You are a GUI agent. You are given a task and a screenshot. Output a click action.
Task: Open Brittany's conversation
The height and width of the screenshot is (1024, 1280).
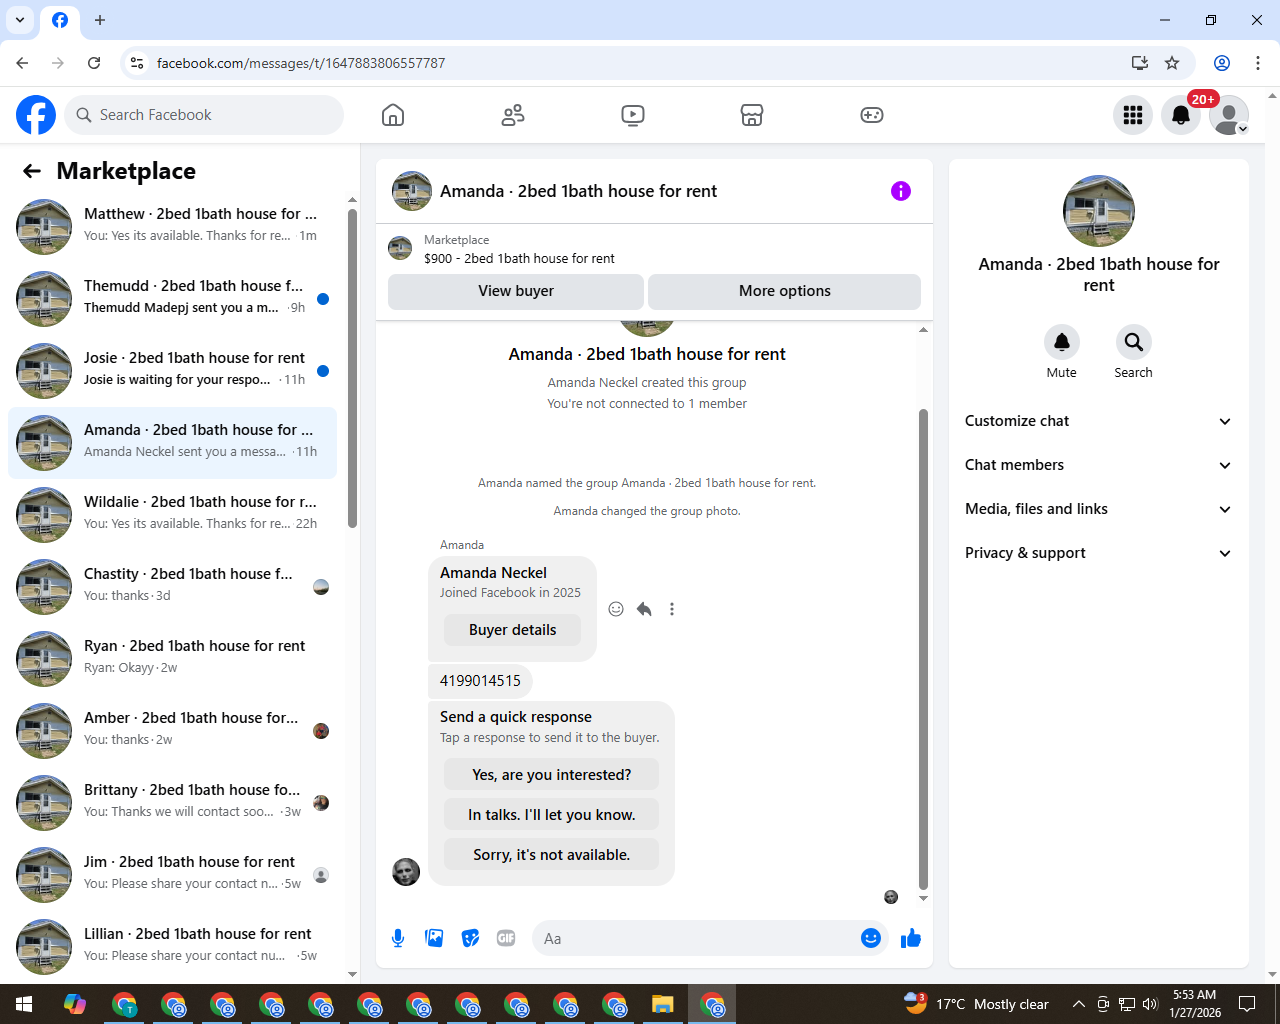tap(172, 803)
